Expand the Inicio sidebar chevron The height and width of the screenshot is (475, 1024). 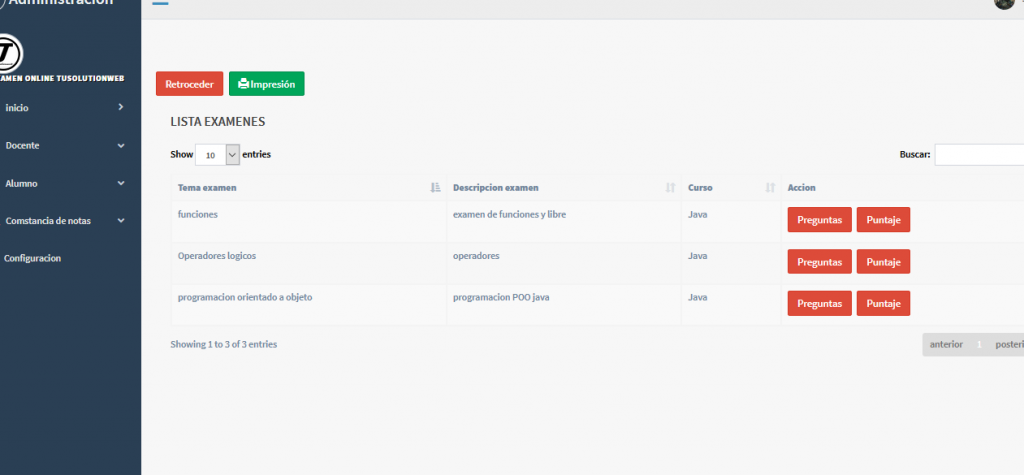[x=120, y=107]
